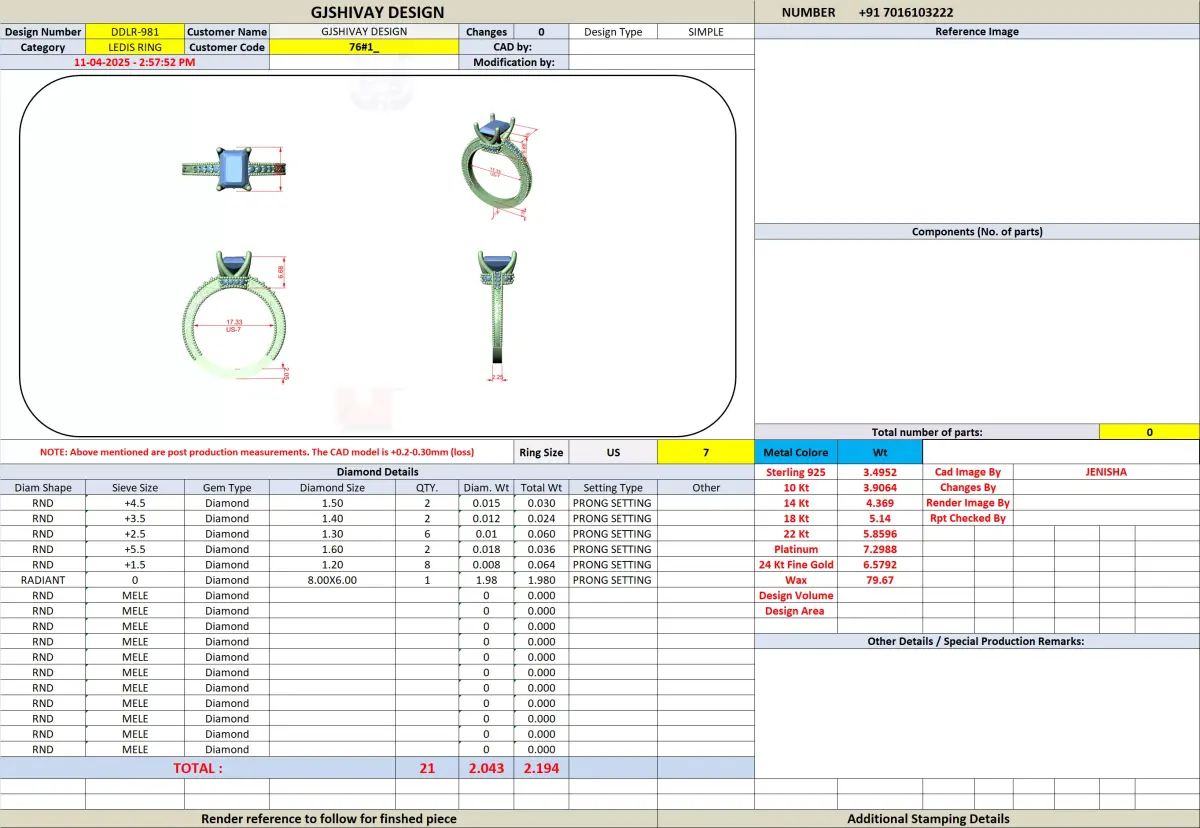Image resolution: width=1200 pixels, height=828 pixels.
Task: Select the Sieve Size column header
Action: pos(135,488)
